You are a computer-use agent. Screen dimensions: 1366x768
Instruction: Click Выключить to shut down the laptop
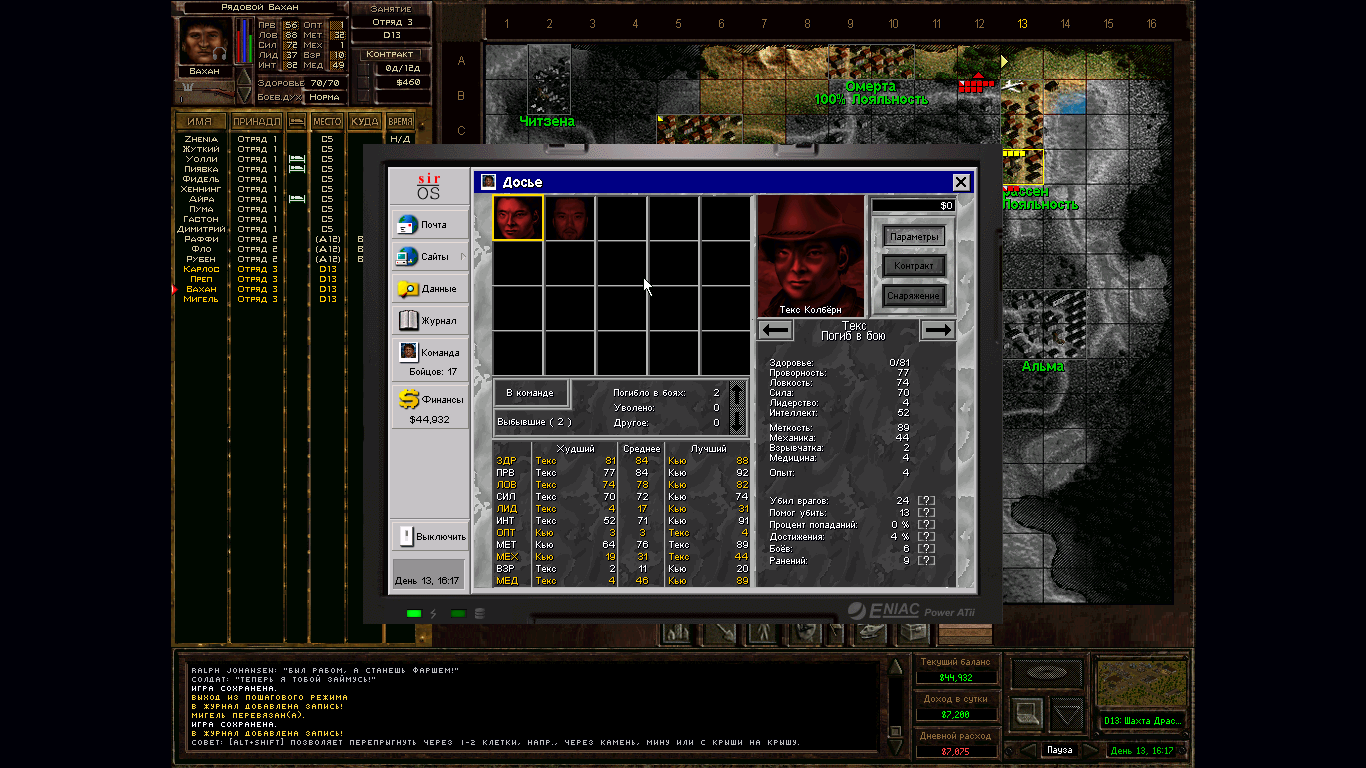430,536
